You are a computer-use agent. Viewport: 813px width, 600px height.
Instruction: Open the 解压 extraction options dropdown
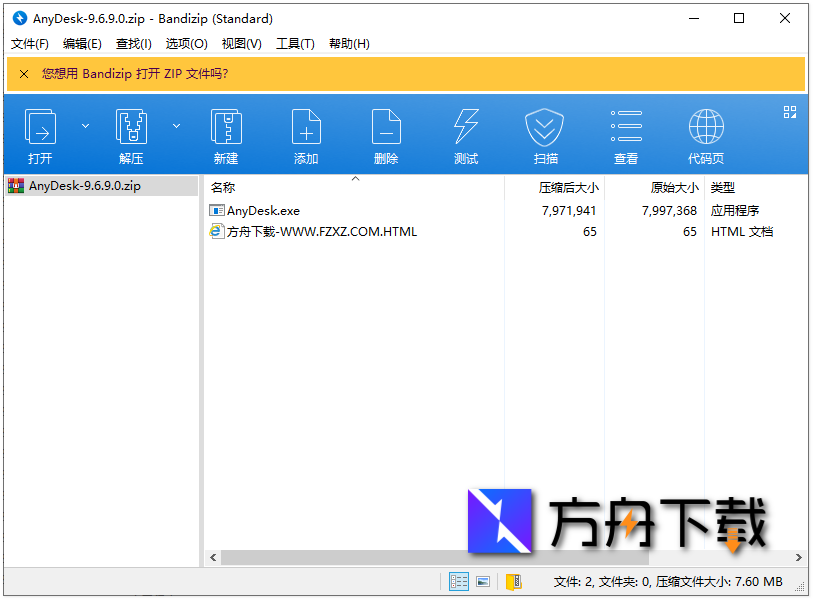click(176, 125)
